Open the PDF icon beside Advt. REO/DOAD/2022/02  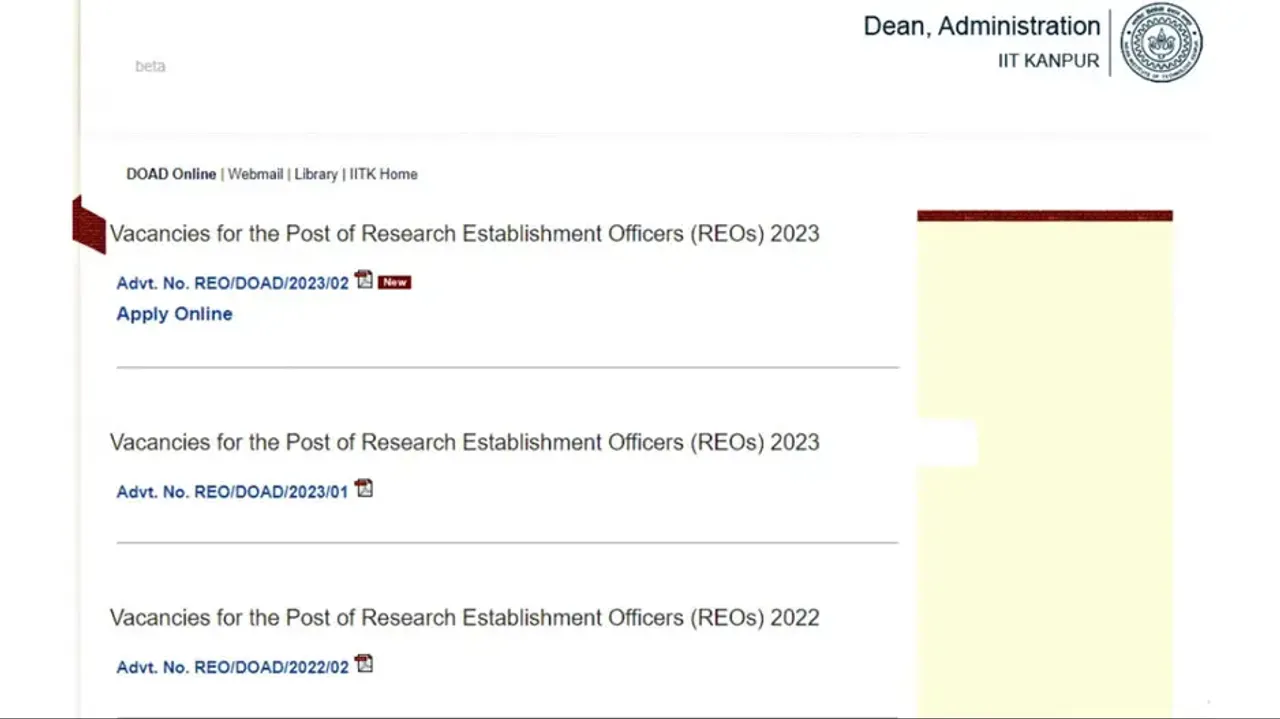click(364, 664)
